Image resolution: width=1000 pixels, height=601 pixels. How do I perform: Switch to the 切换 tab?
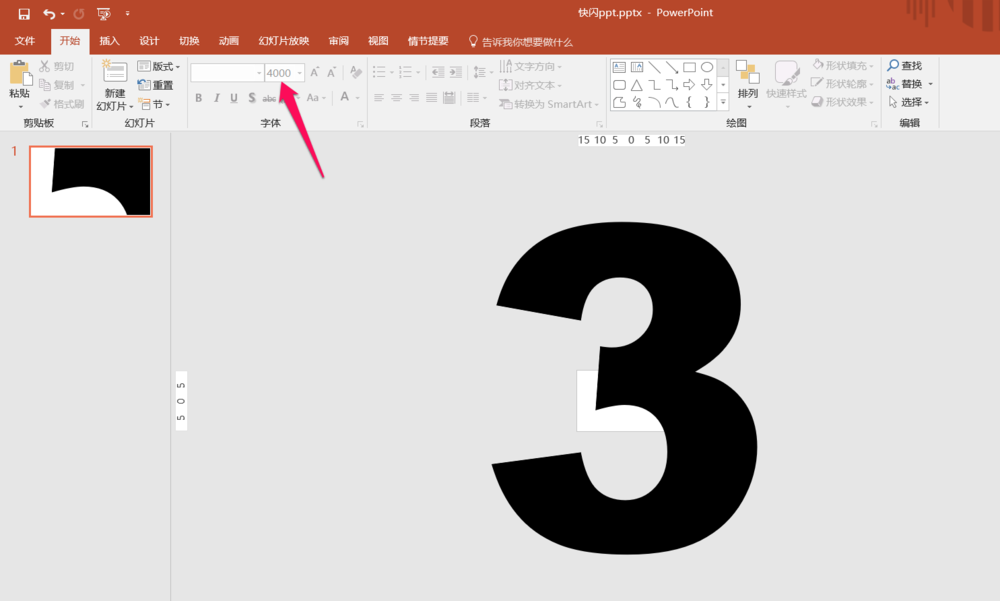pyautogui.click(x=189, y=41)
